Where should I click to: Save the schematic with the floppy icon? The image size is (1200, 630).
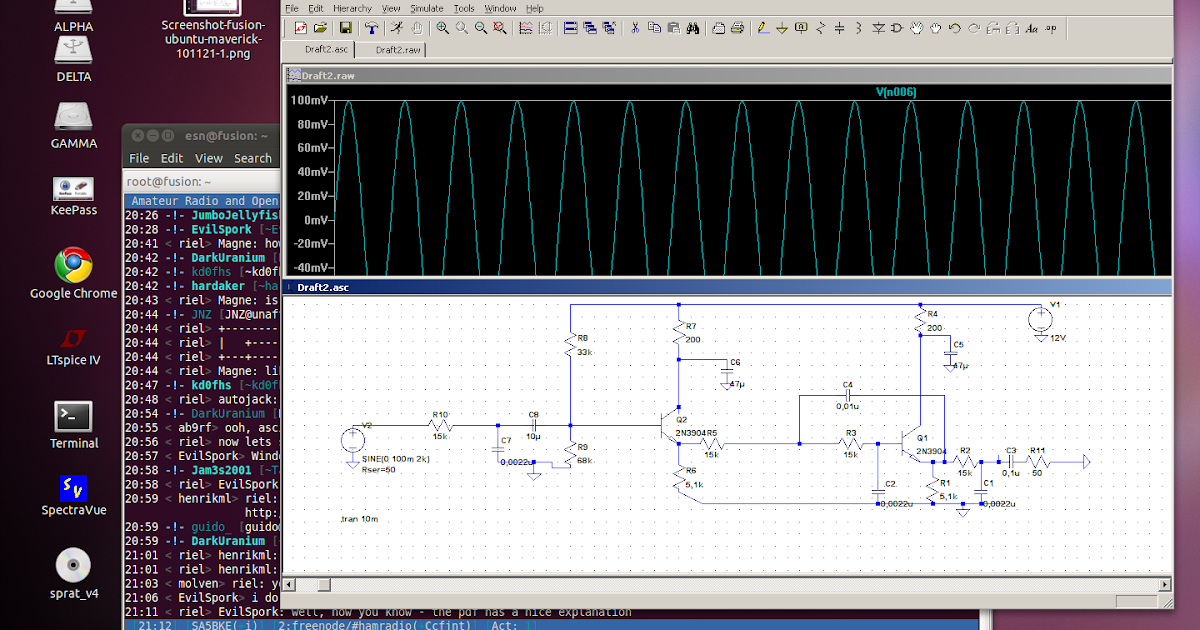click(x=346, y=28)
